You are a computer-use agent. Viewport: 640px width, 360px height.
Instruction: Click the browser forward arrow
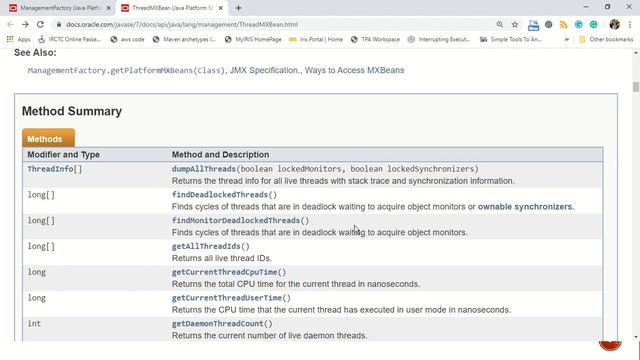coord(25,24)
